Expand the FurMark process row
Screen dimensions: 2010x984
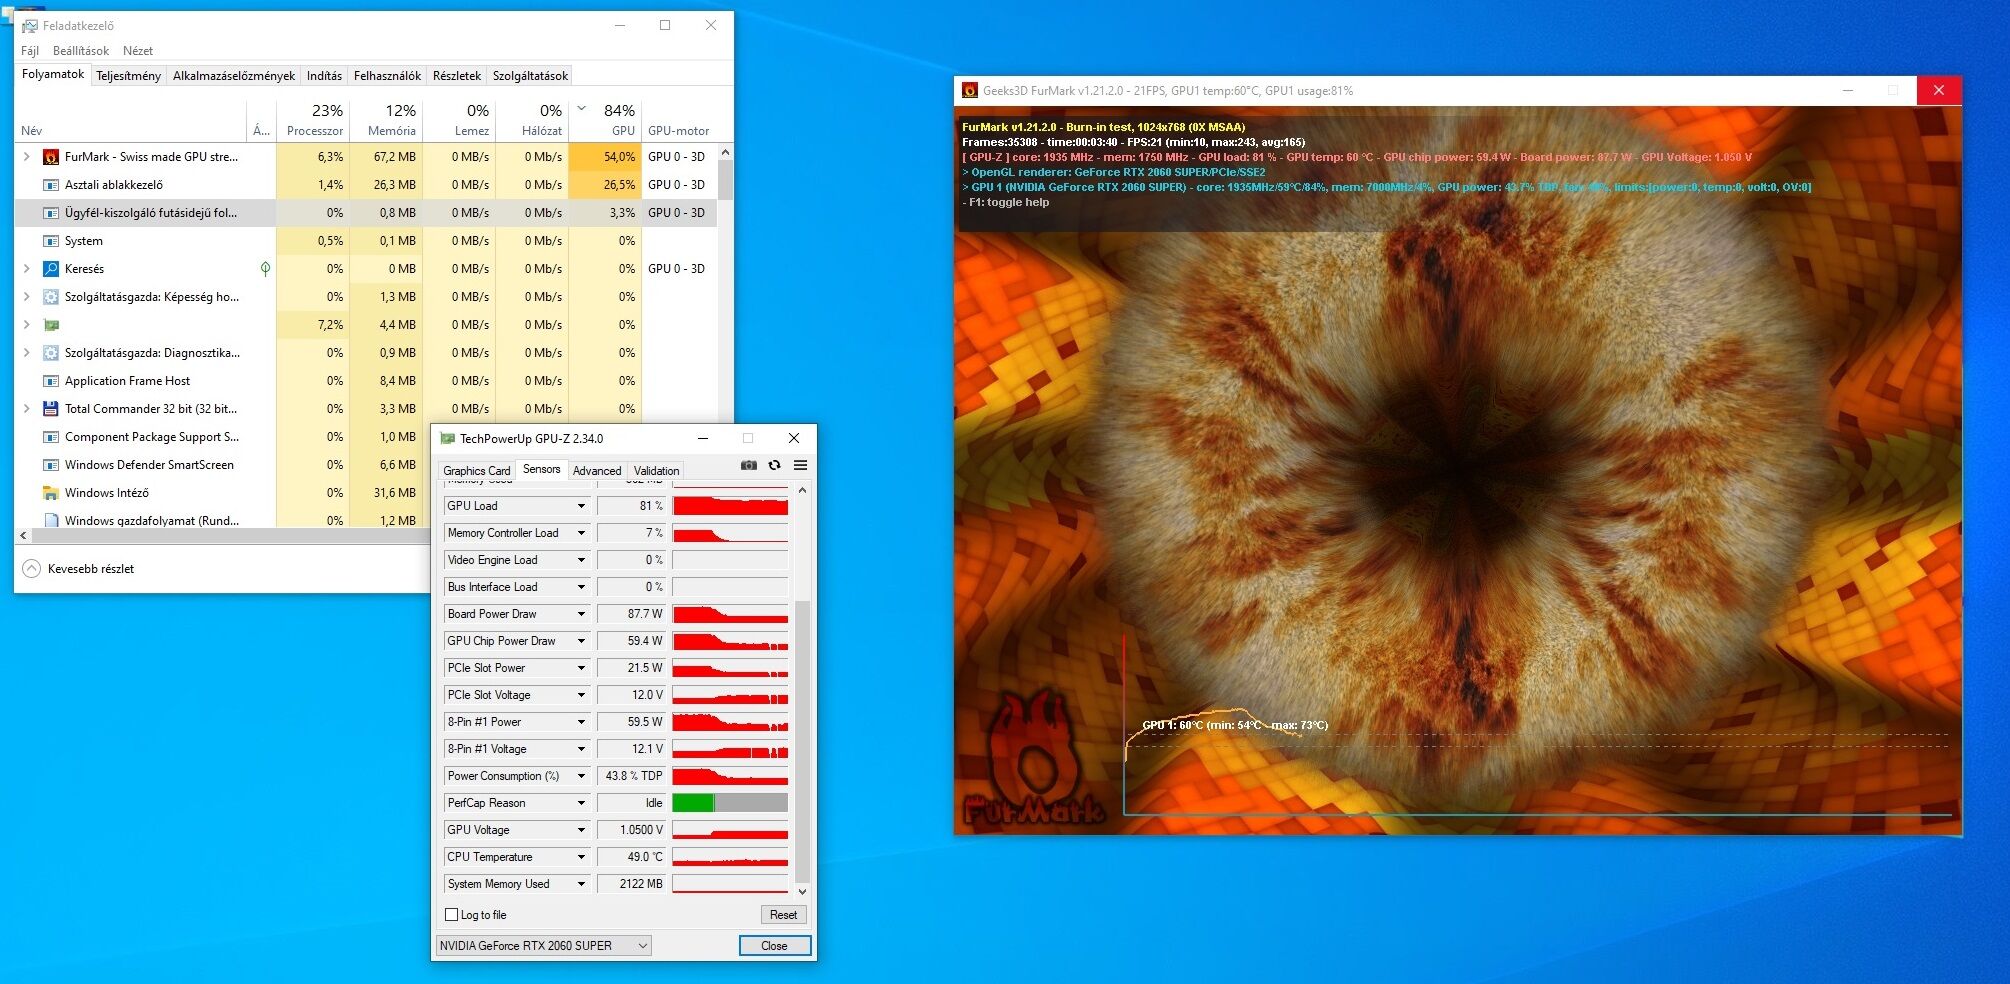coord(27,157)
